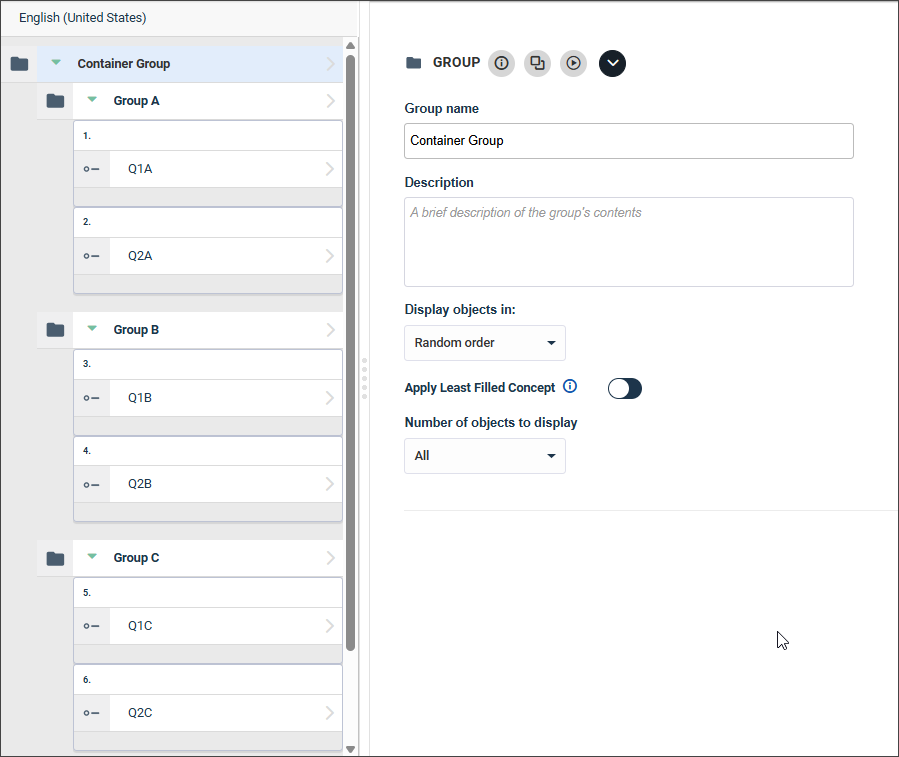The width and height of the screenshot is (899, 757).
Task: Select the Group C label
Action: point(136,558)
